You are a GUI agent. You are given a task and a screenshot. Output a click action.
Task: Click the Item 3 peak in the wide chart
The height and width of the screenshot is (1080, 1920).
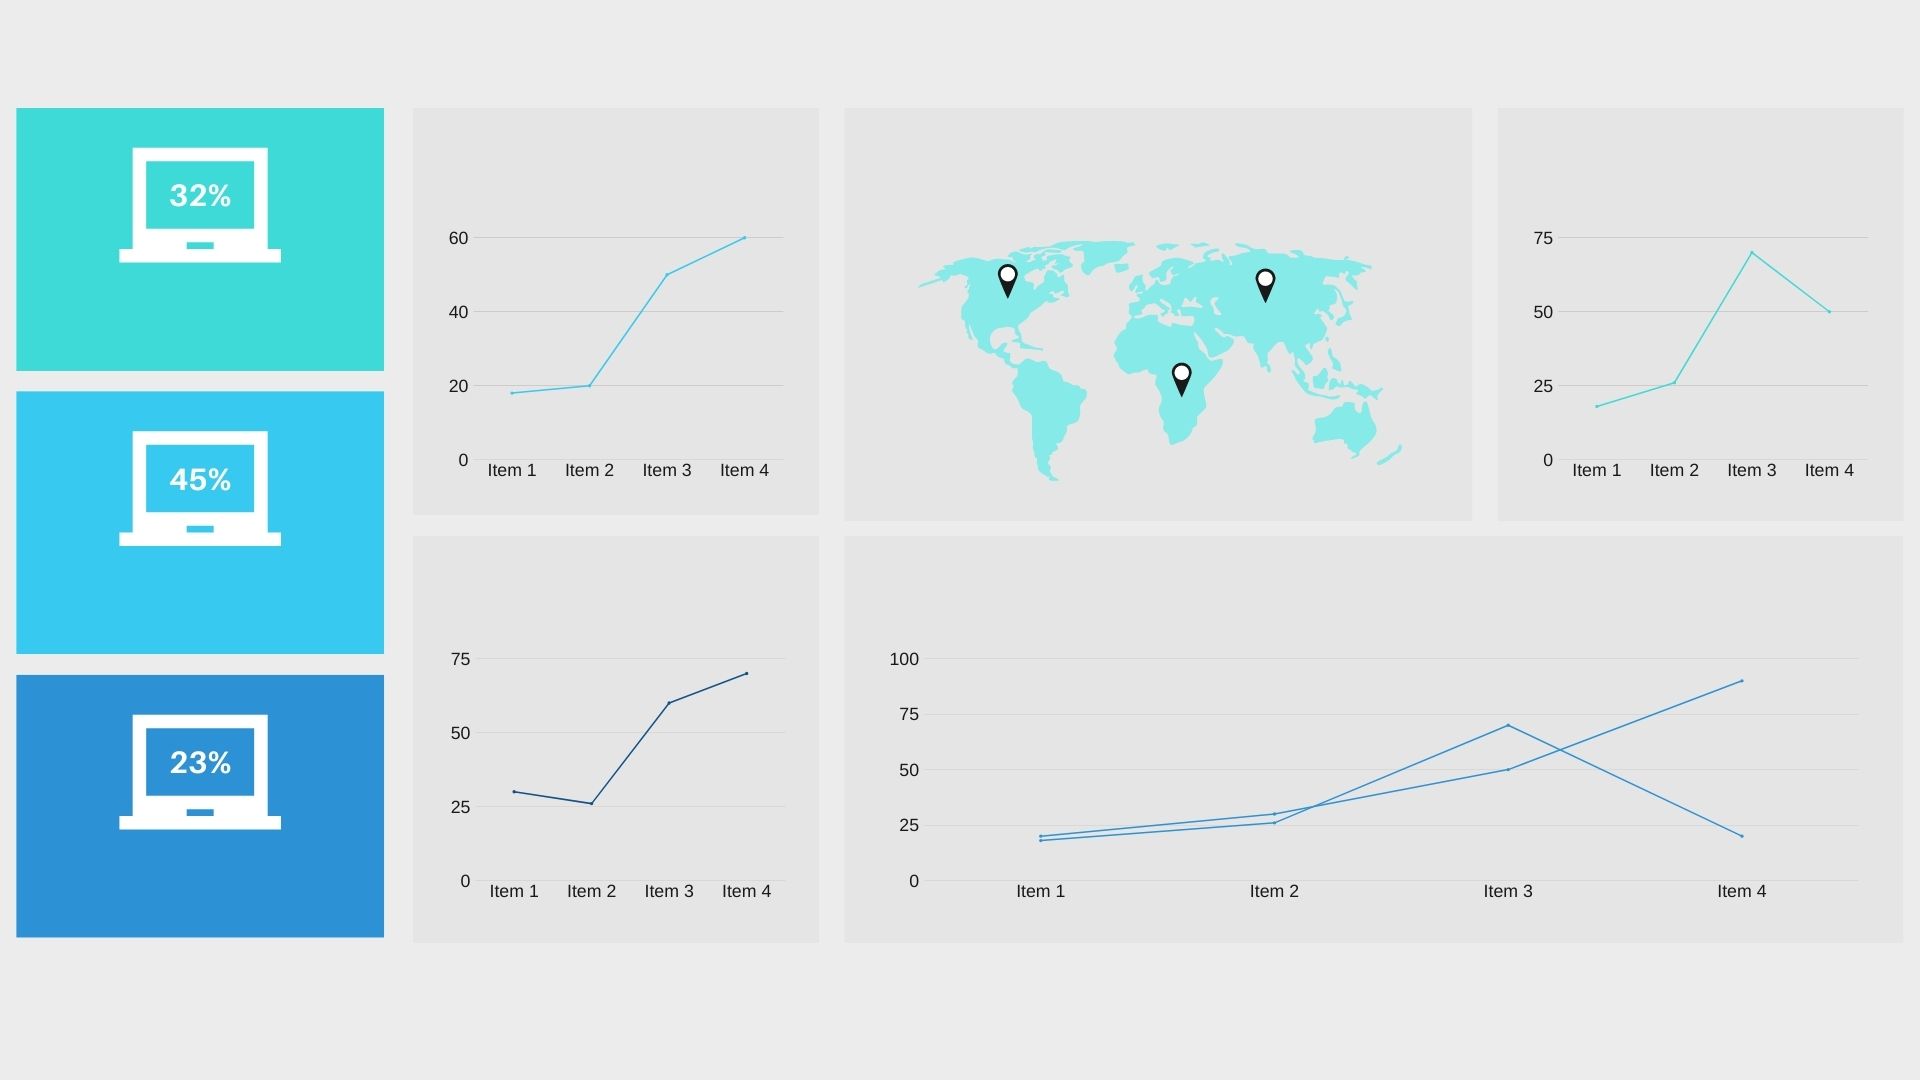tap(1508, 726)
